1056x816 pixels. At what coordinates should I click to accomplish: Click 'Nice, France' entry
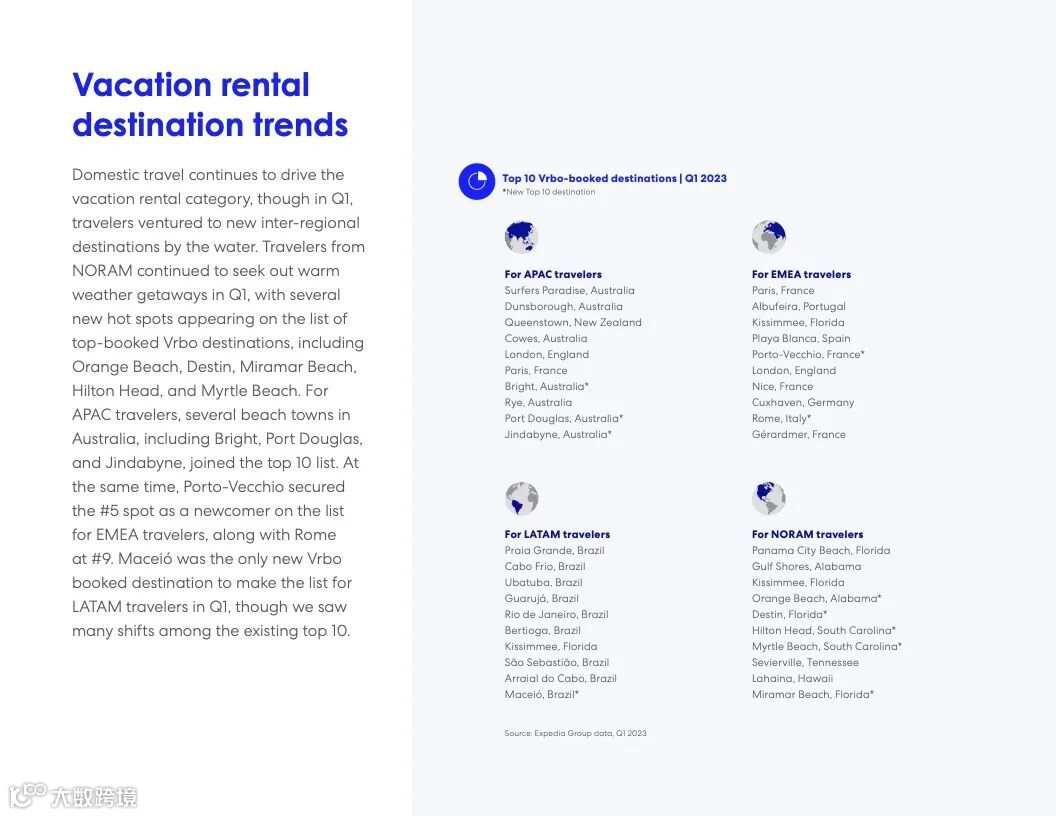click(x=782, y=386)
